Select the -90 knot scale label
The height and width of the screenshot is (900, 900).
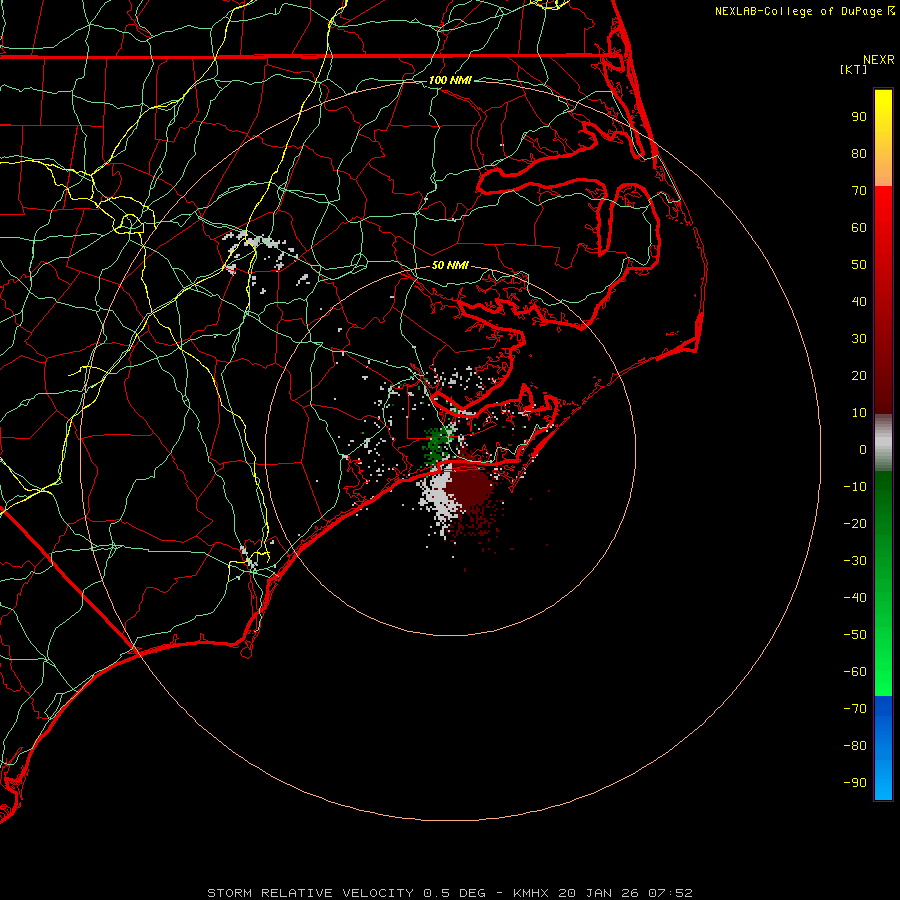(x=855, y=783)
